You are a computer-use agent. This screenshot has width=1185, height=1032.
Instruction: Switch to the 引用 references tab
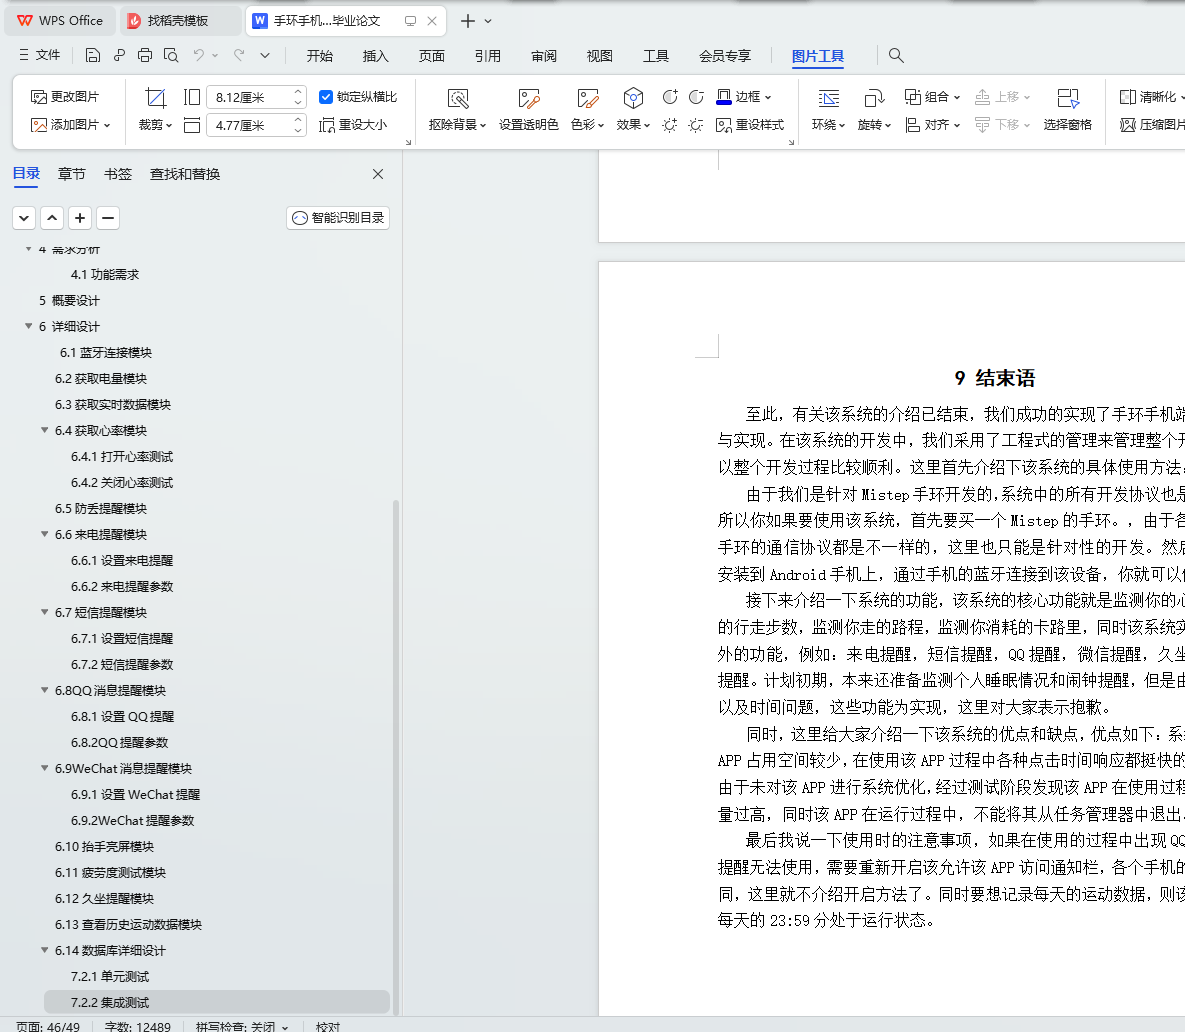487,56
